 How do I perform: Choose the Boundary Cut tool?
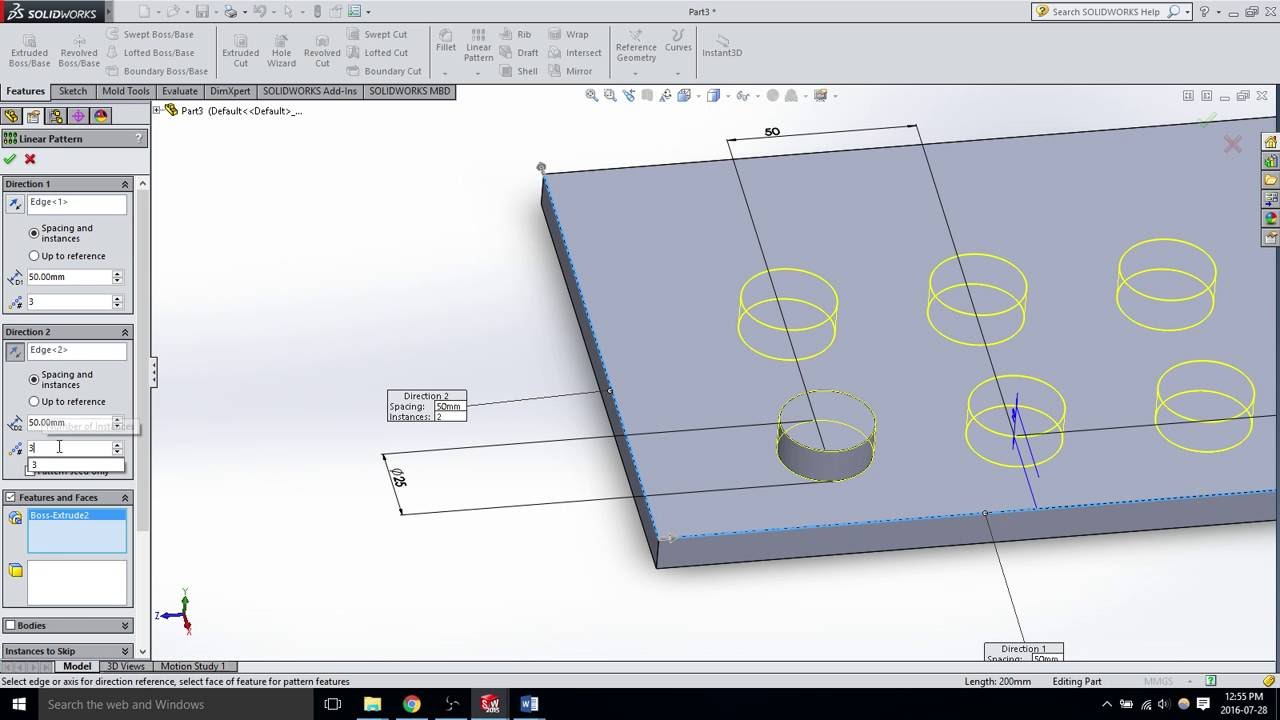coord(384,71)
